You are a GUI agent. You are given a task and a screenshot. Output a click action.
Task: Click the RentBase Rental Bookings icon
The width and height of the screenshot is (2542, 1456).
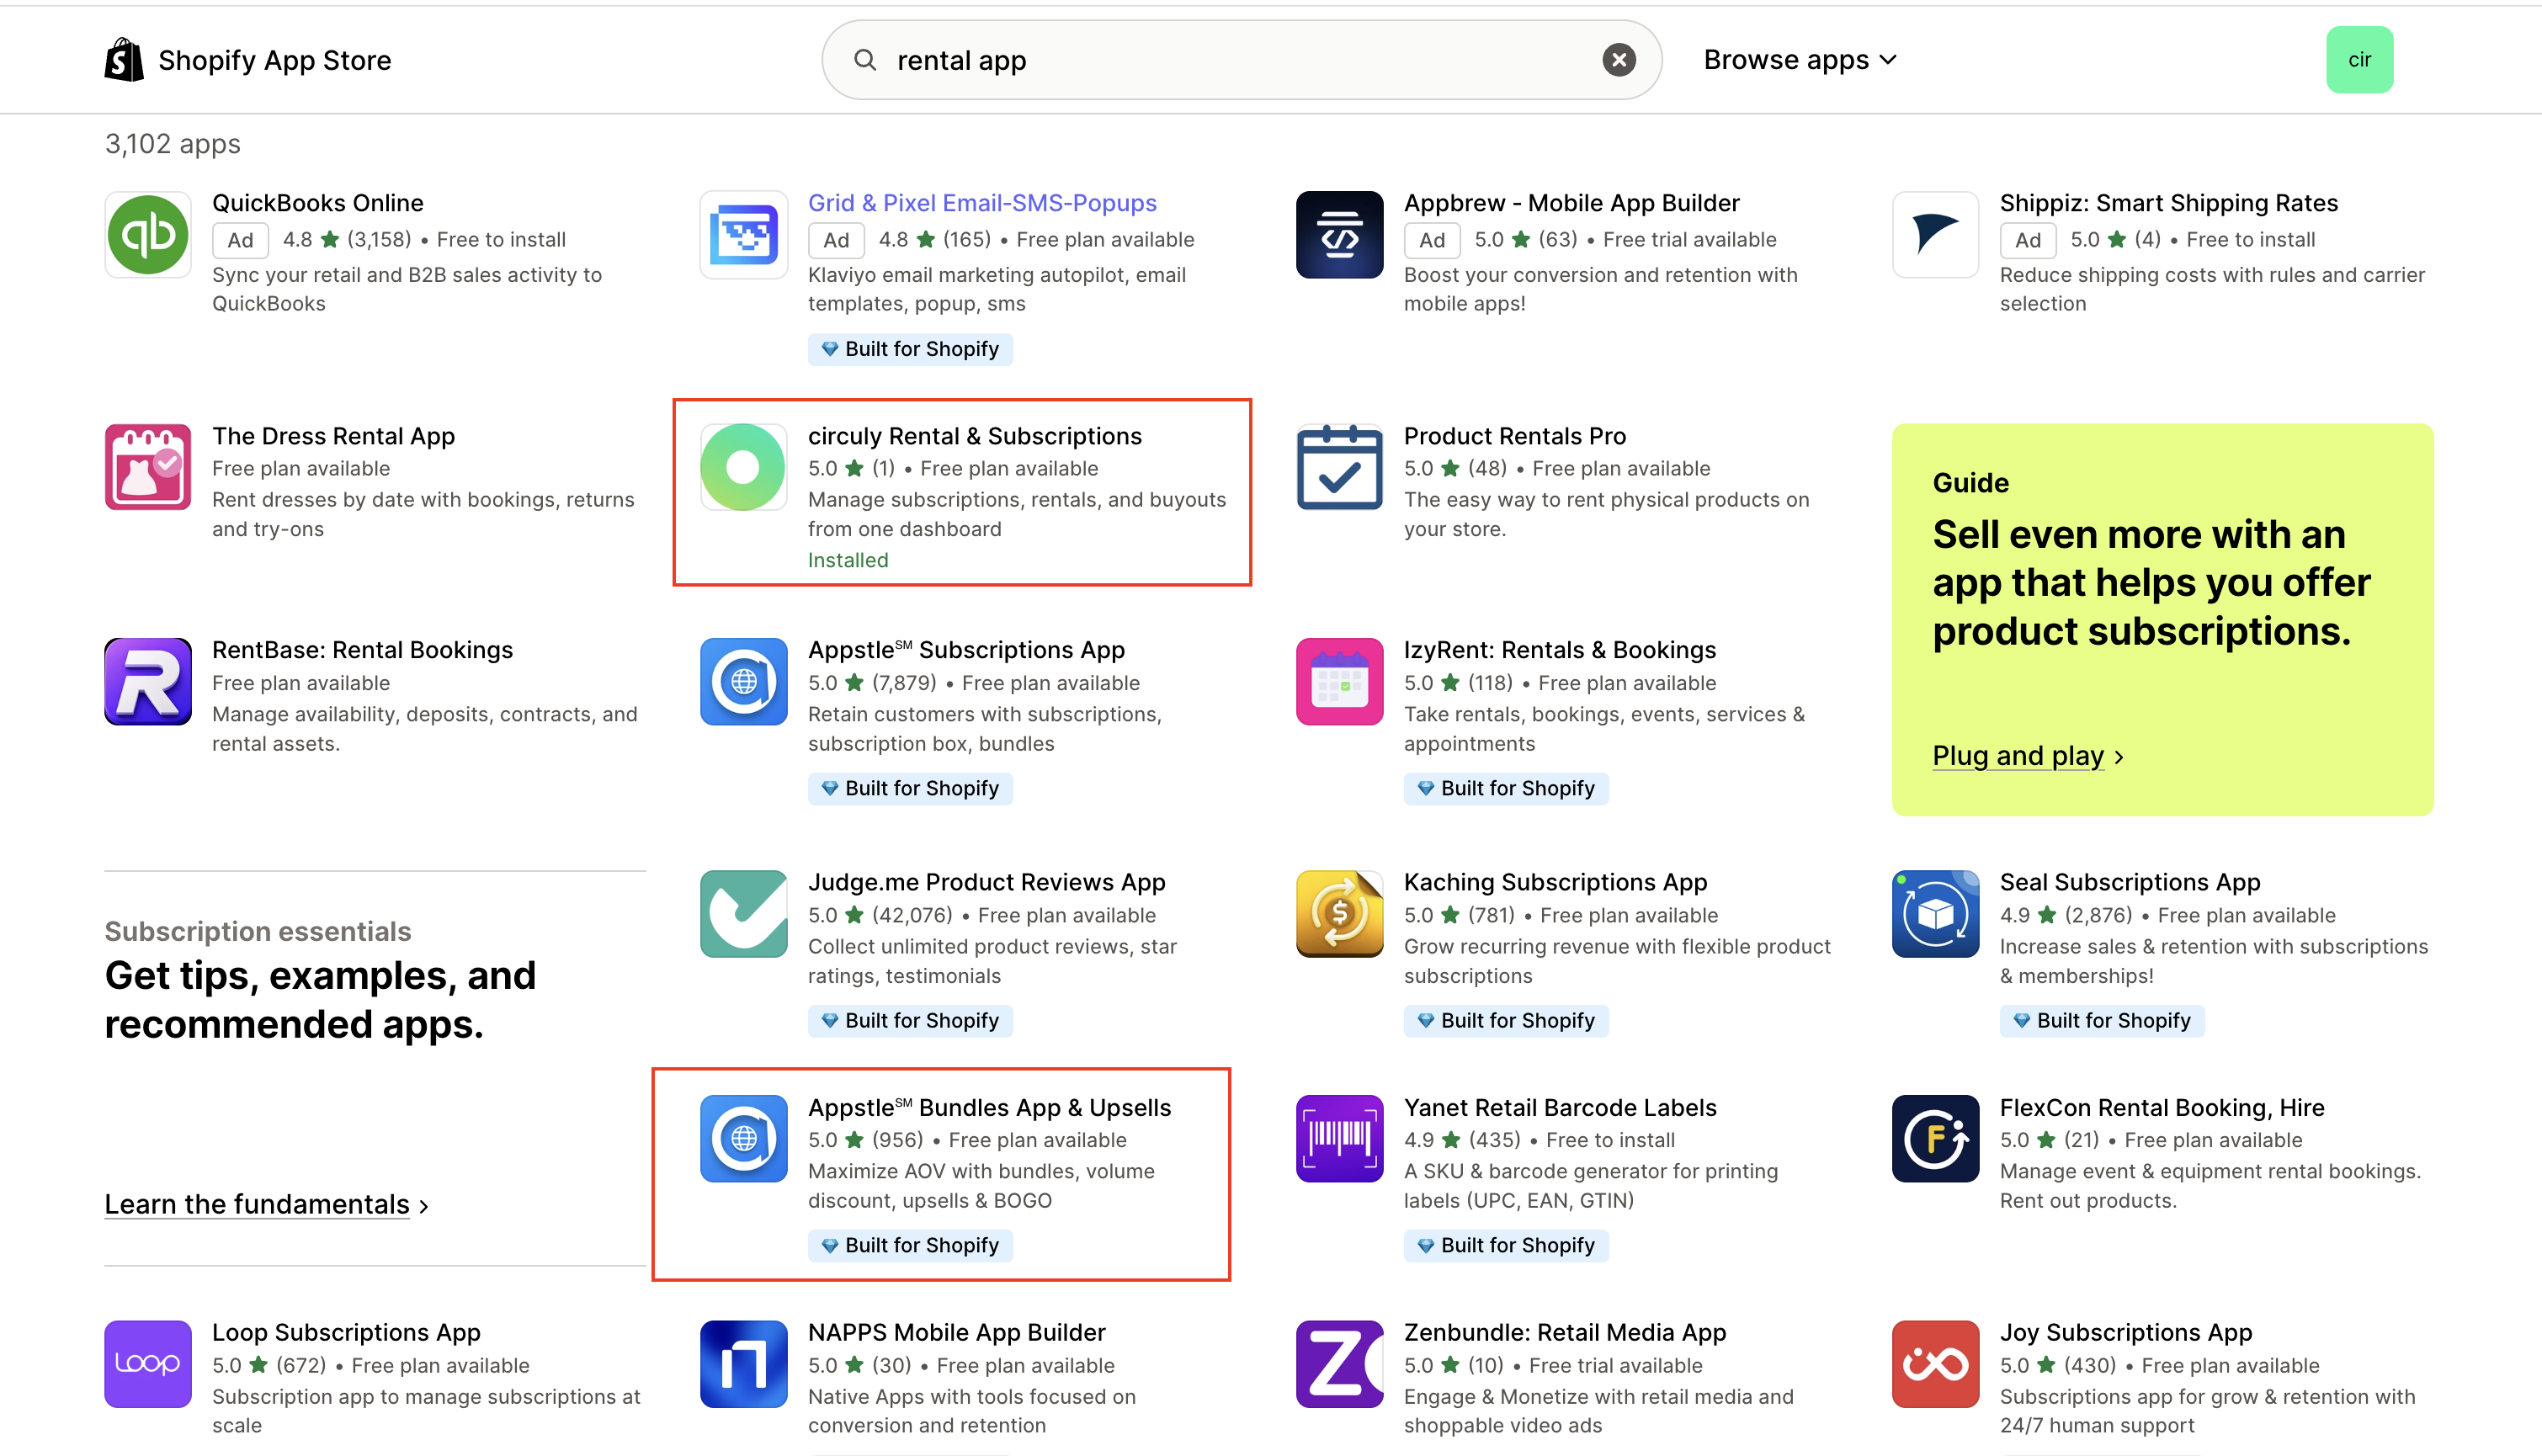tap(148, 681)
